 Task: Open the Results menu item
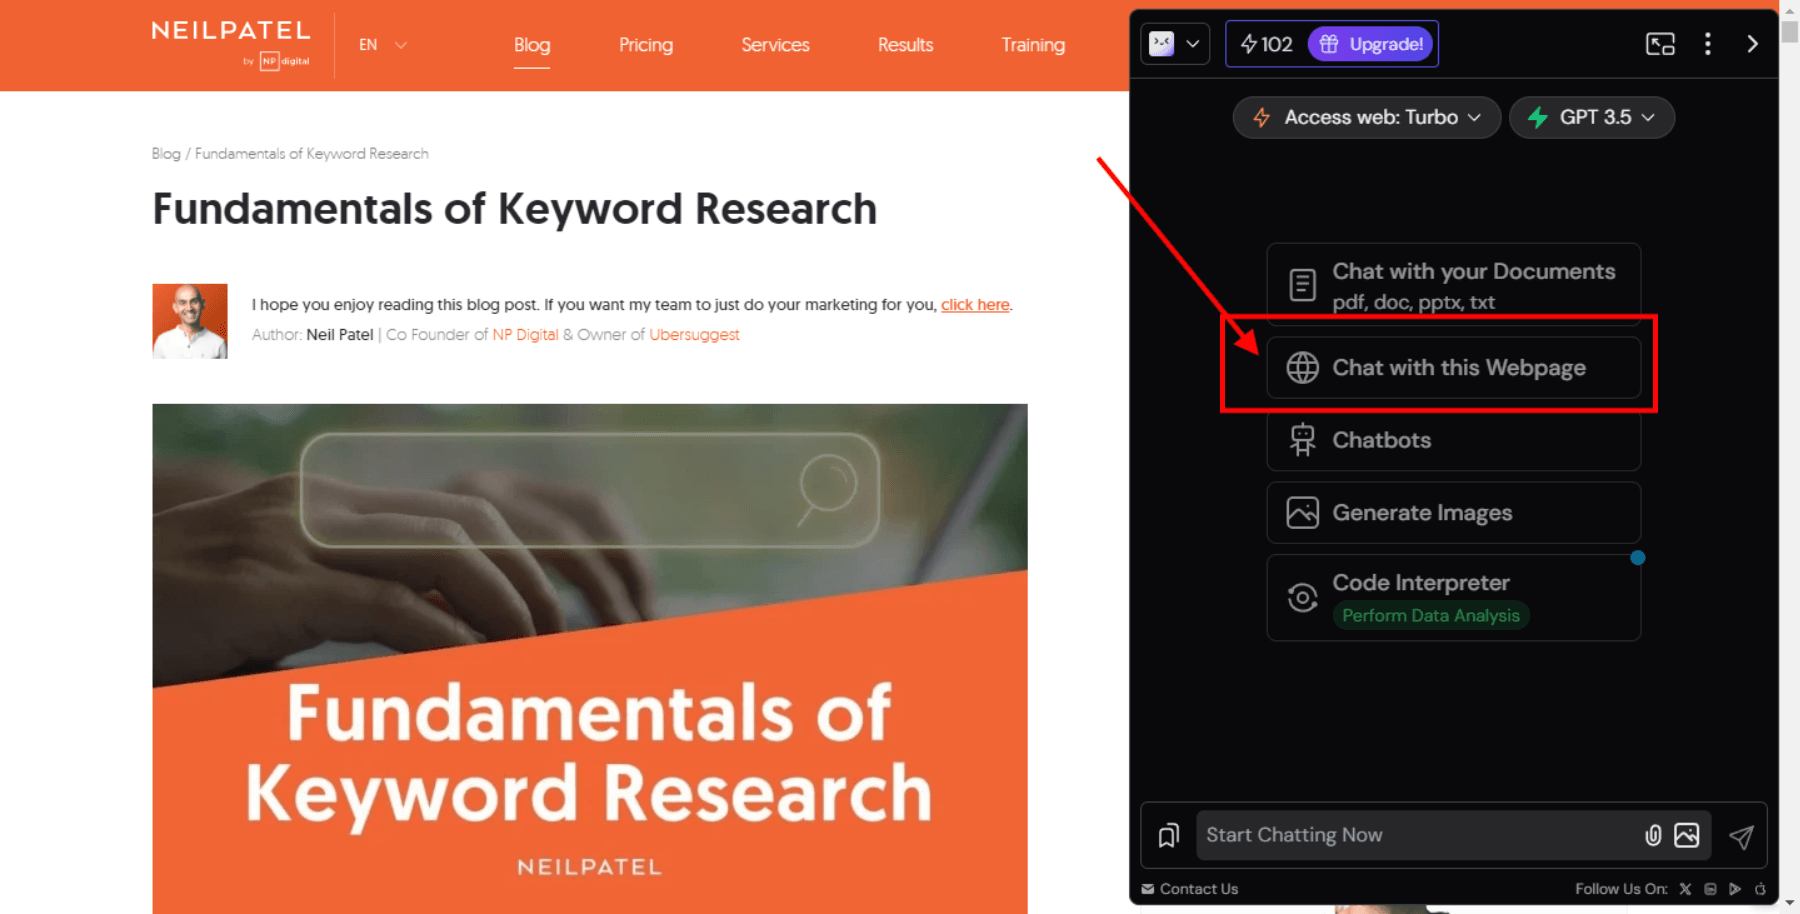tap(905, 45)
